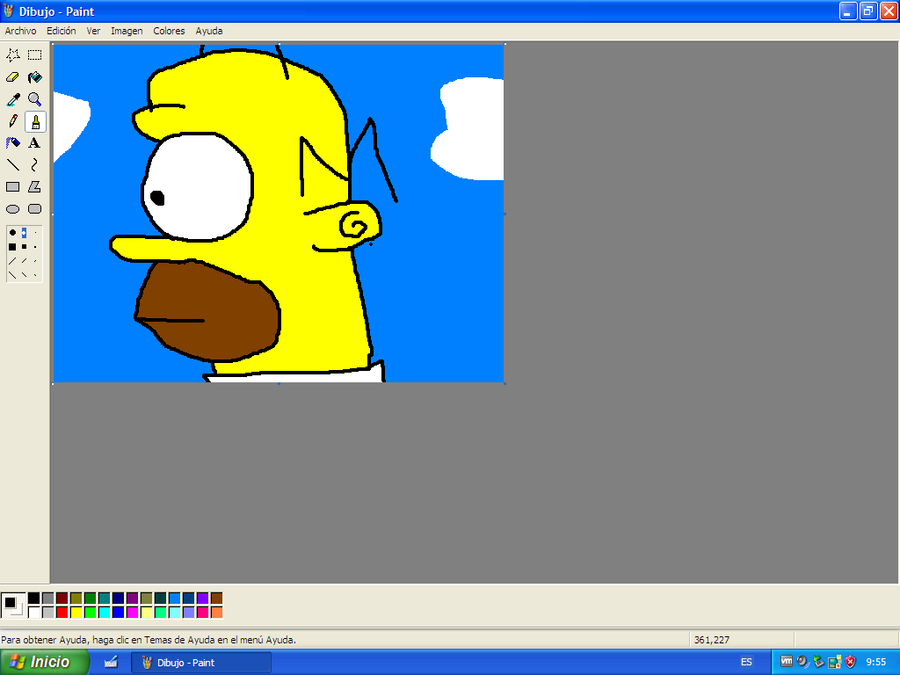Select the Polygon shape tool
This screenshot has height=675, width=900.
pos(35,187)
